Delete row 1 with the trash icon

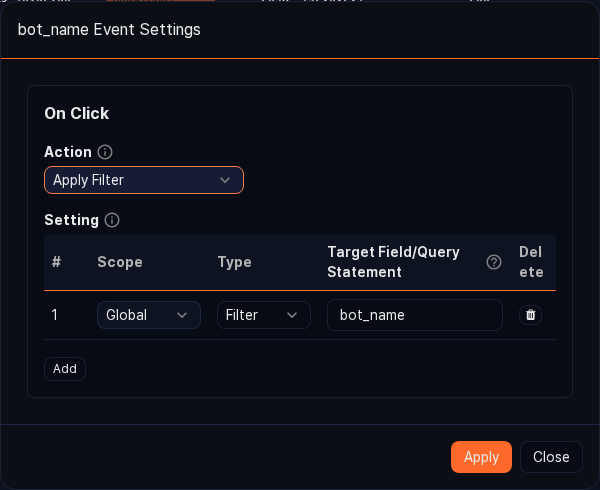tap(531, 315)
